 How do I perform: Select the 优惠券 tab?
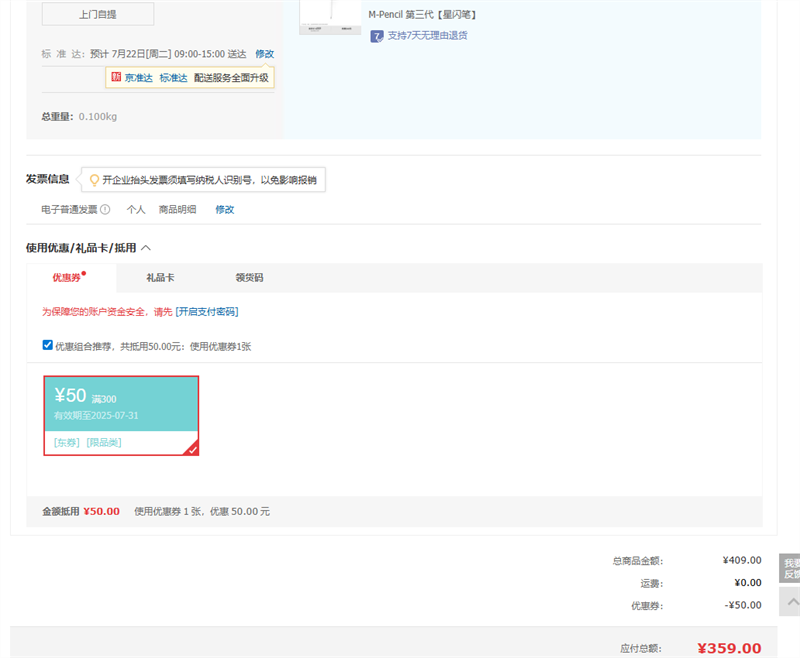tap(67, 278)
